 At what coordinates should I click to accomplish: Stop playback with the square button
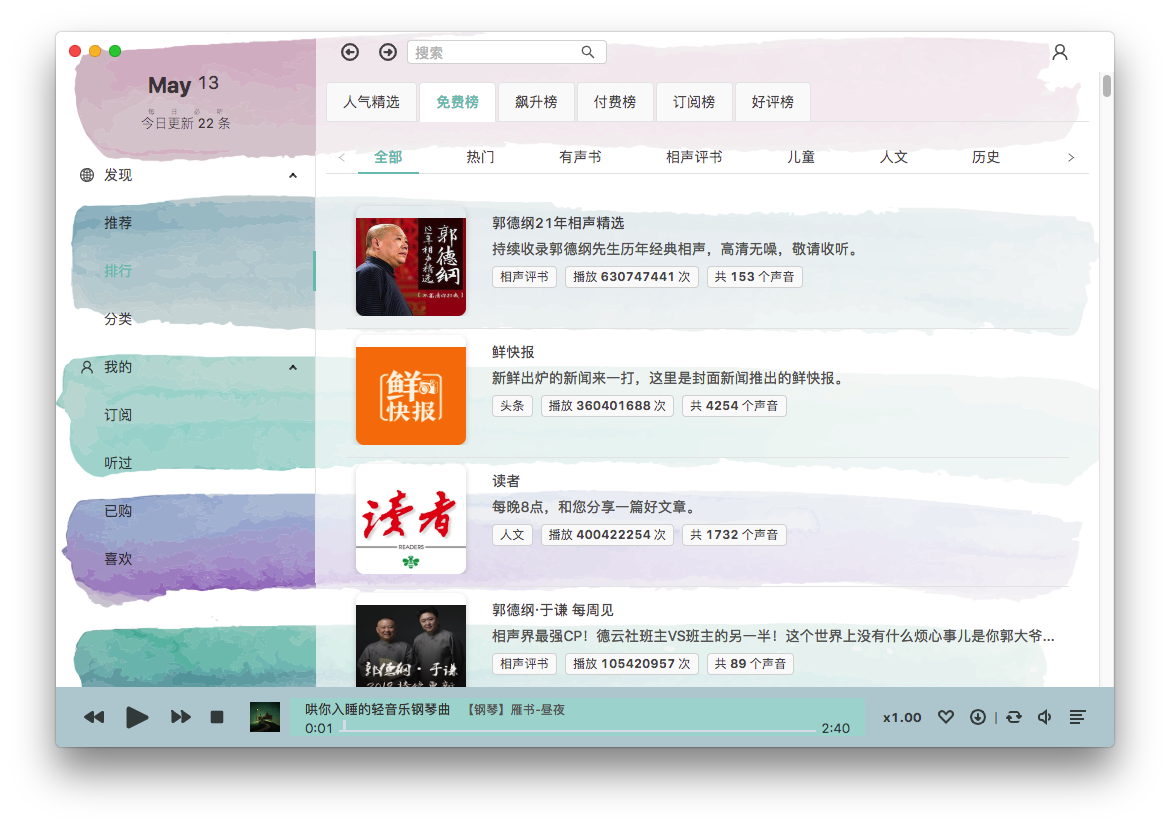[217, 717]
